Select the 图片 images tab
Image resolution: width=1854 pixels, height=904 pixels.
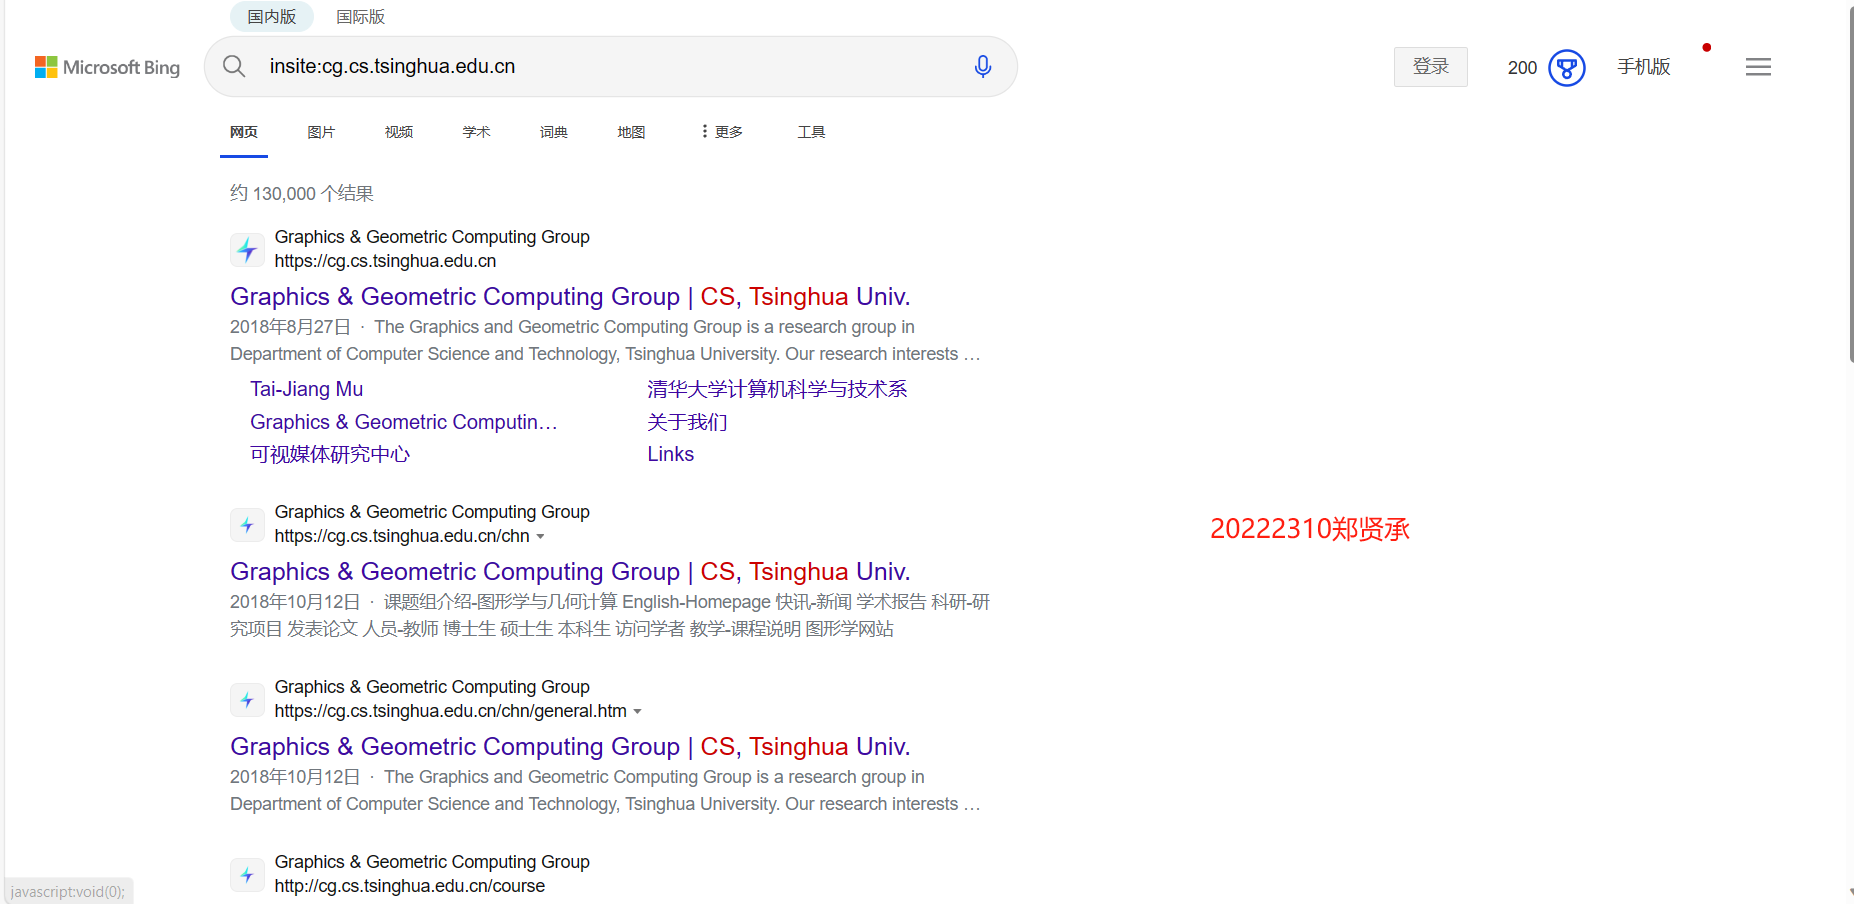321,132
